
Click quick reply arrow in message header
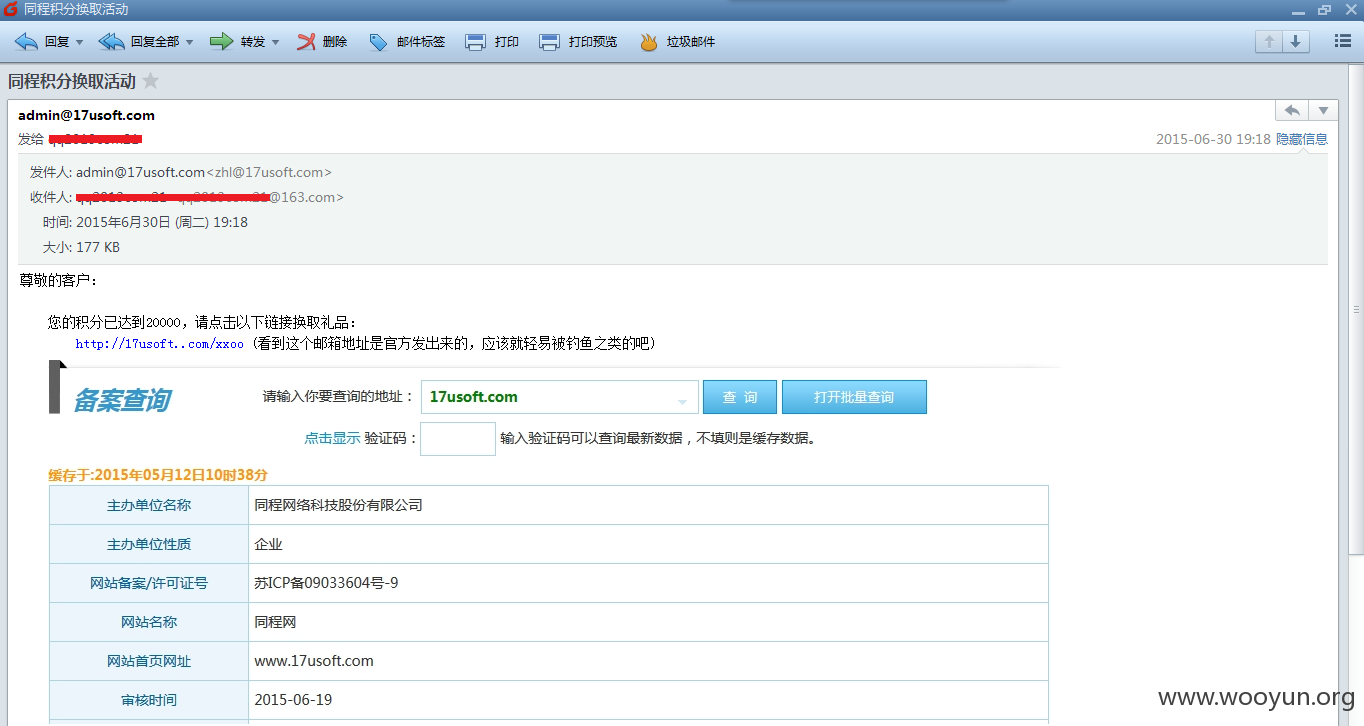pyautogui.click(x=1292, y=110)
